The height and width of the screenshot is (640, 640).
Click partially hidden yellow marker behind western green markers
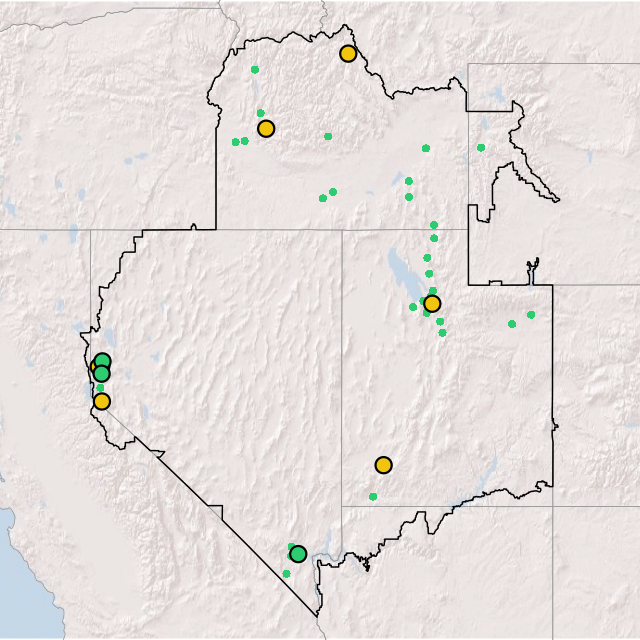click(x=94, y=367)
